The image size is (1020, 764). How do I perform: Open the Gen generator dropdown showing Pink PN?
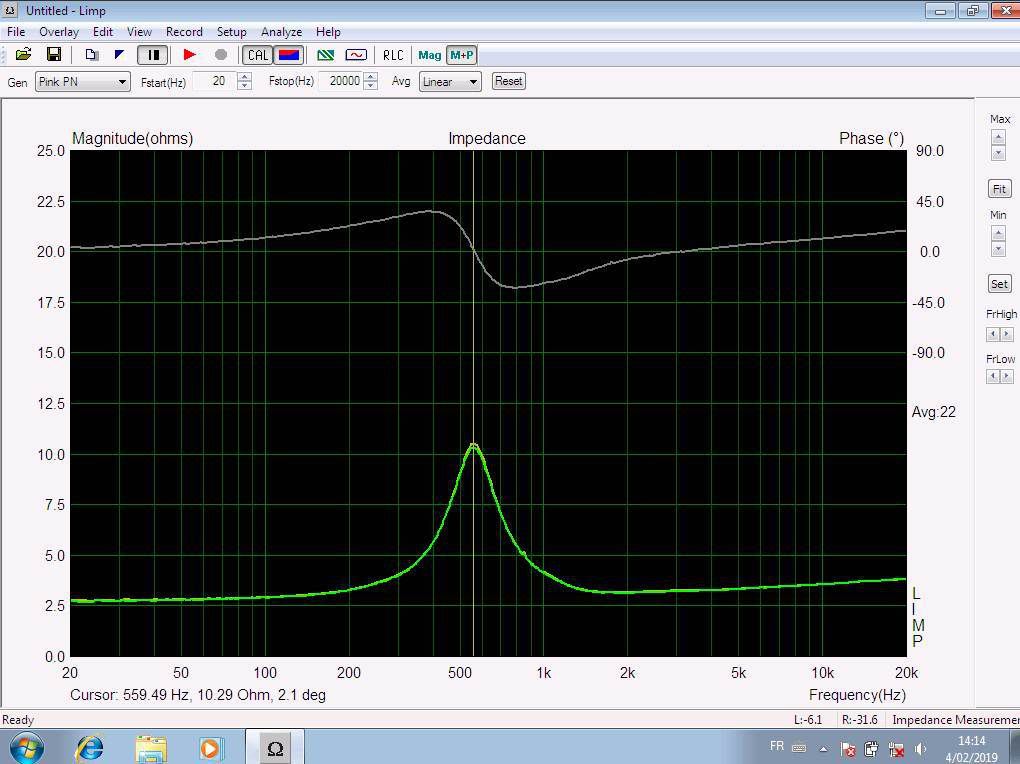coord(83,82)
